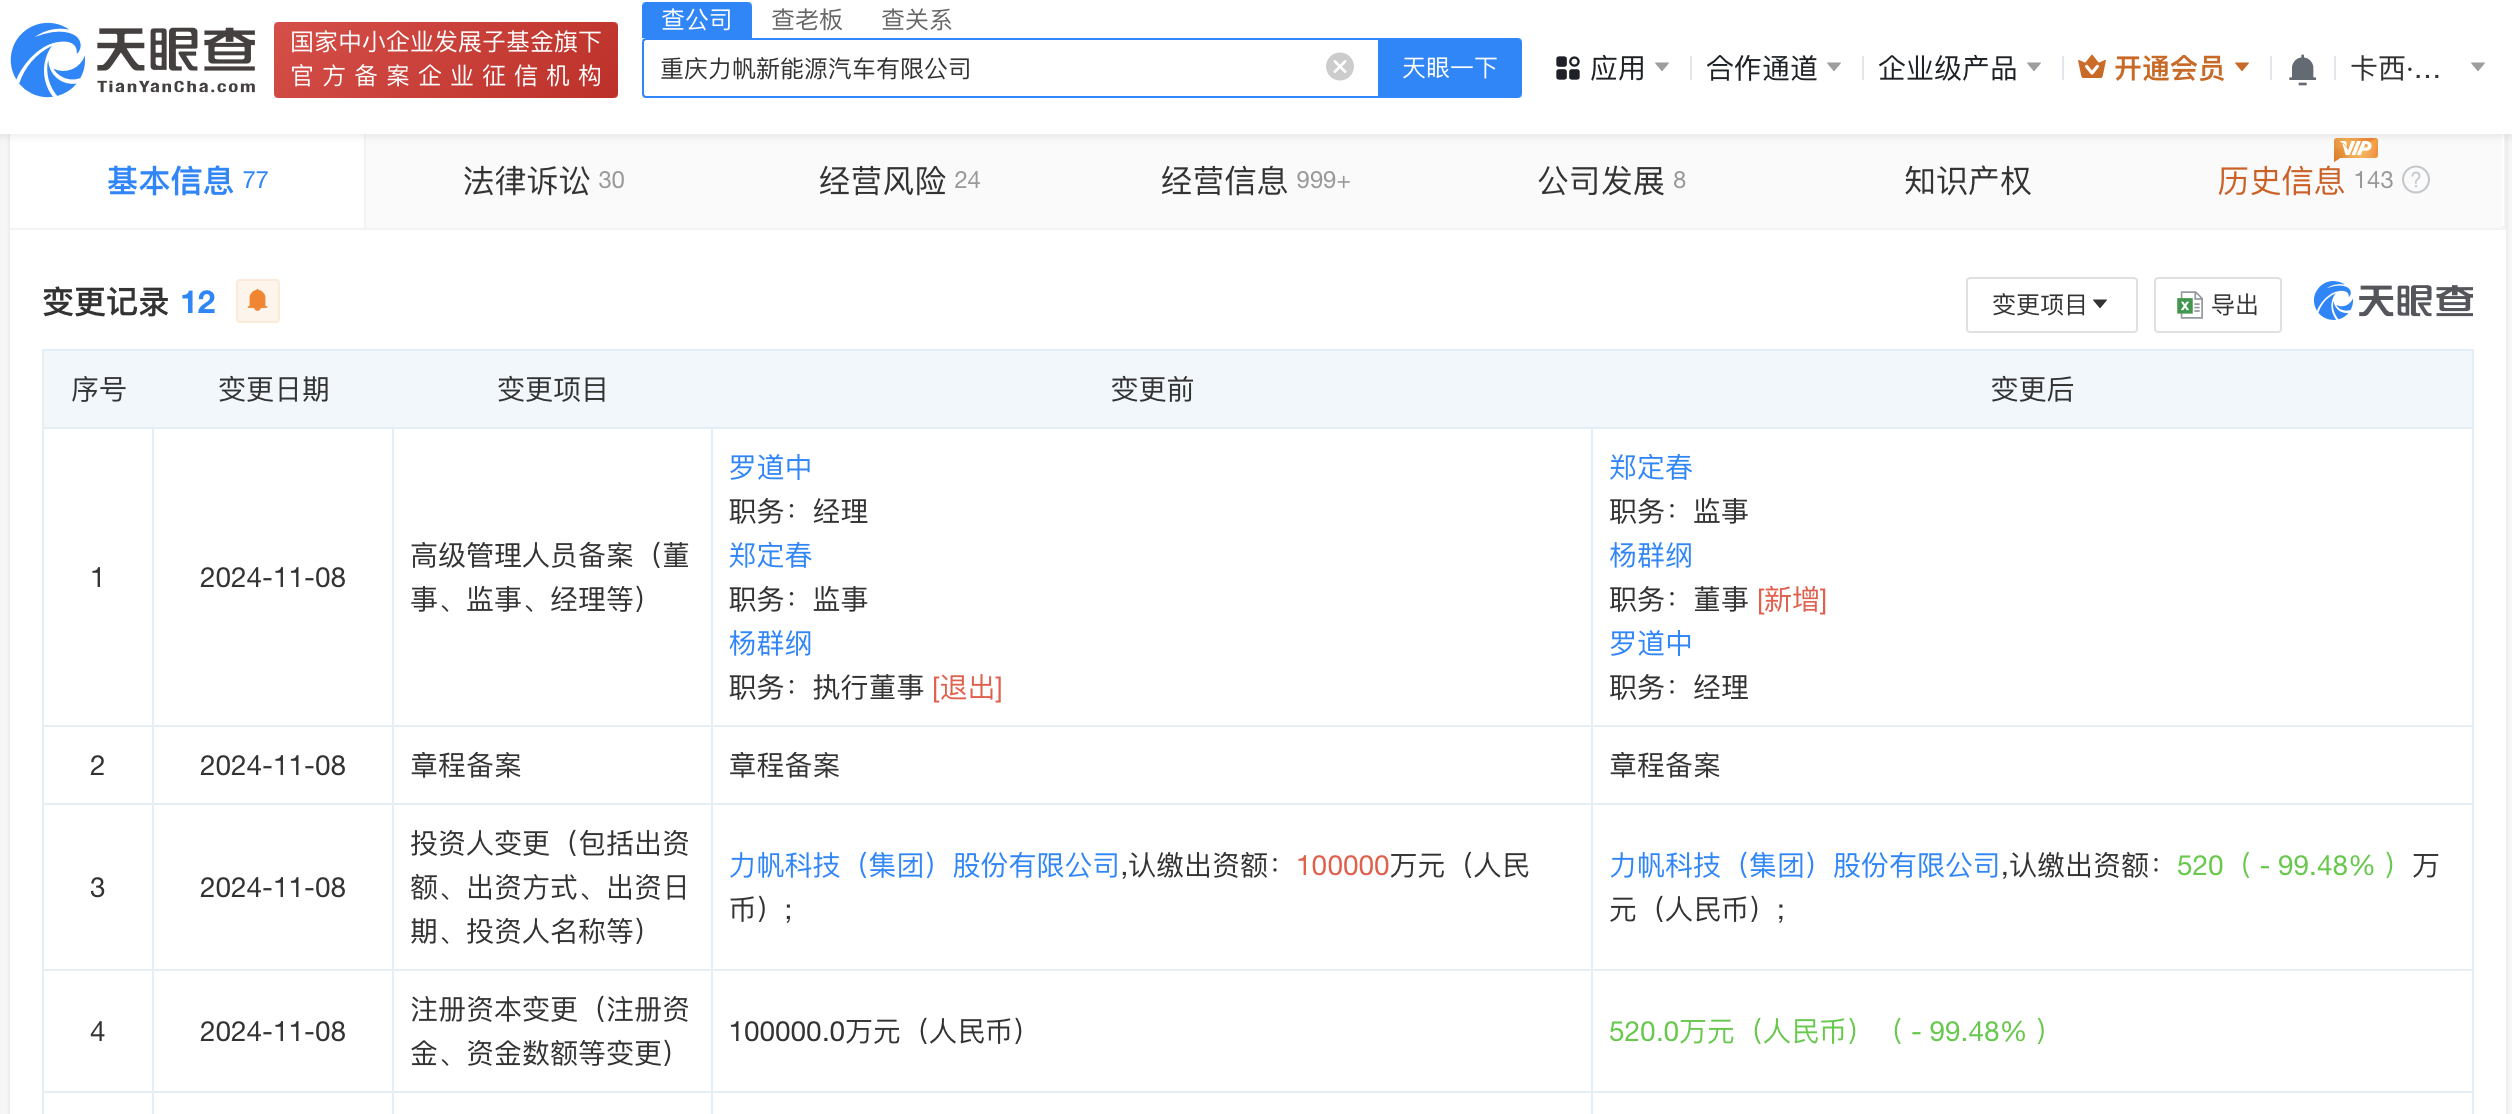Open 力帆科技 company link in 变更后
Screen dimensions: 2512x1114
point(1803,865)
